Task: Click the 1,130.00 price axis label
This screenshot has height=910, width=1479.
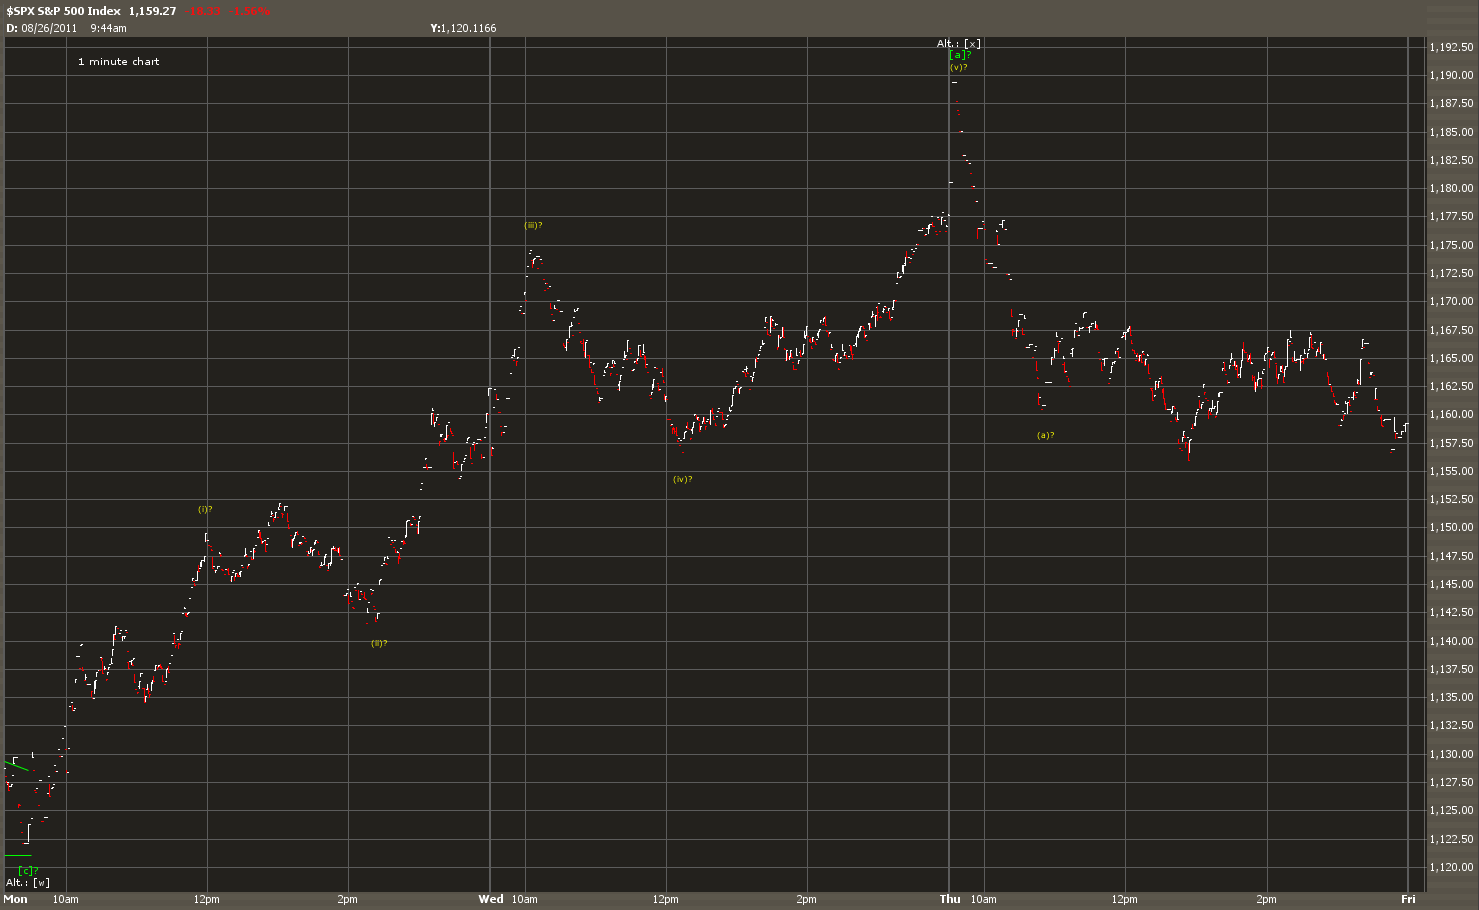Action: pyautogui.click(x=1452, y=754)
